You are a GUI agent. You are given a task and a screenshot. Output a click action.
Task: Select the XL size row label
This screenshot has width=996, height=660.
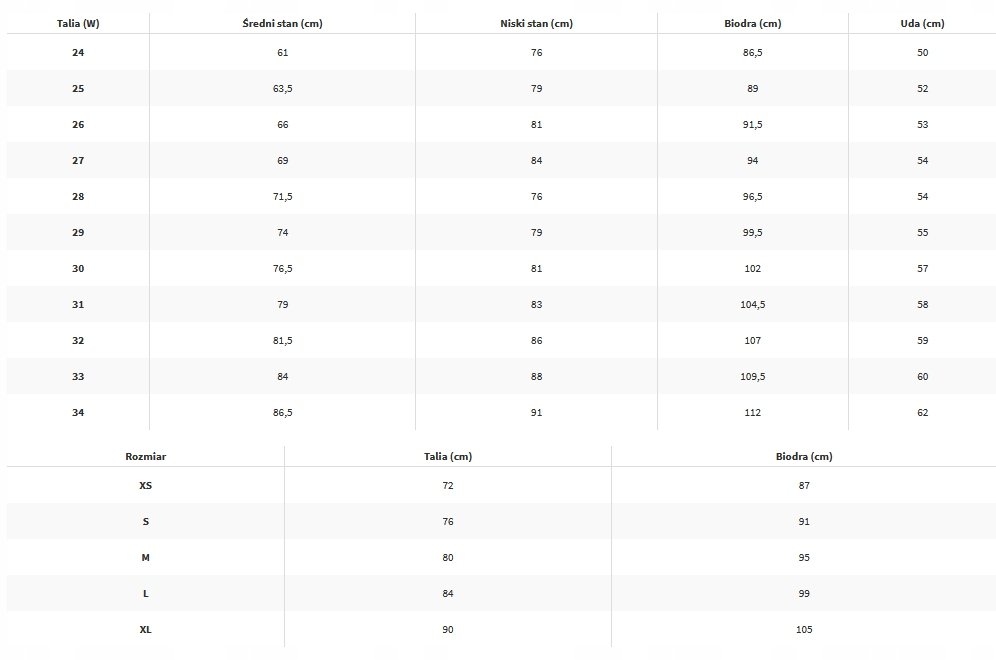click(x=145, y=629)
